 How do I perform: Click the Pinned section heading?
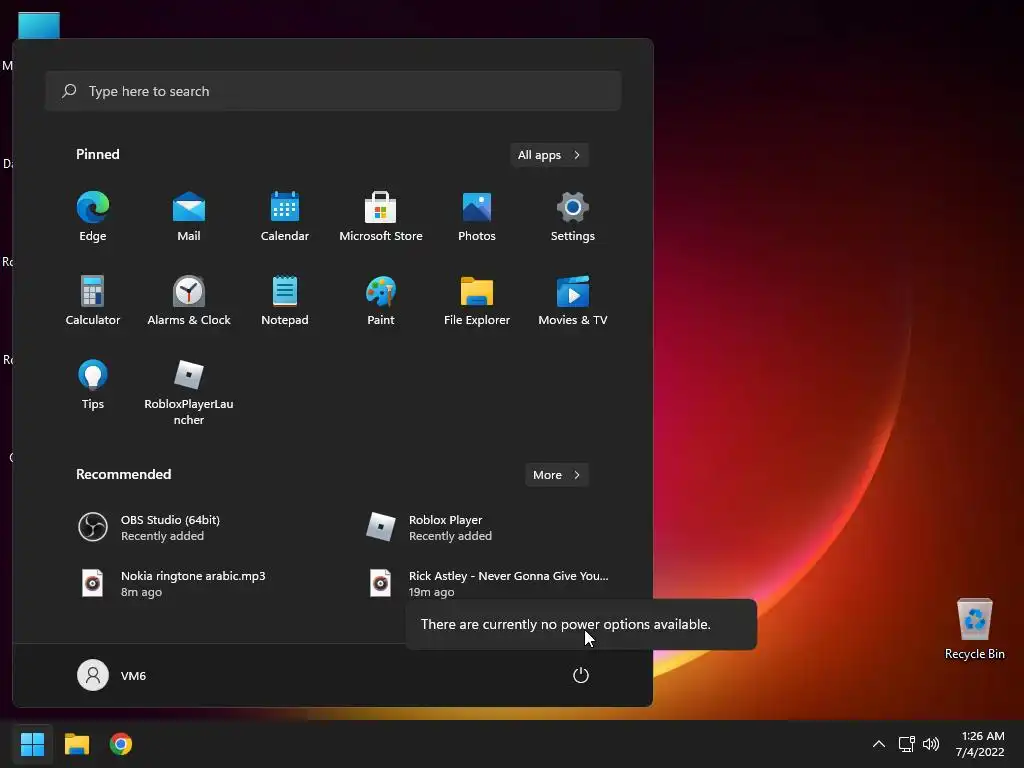pyautogui.click(x=98, y=154)
